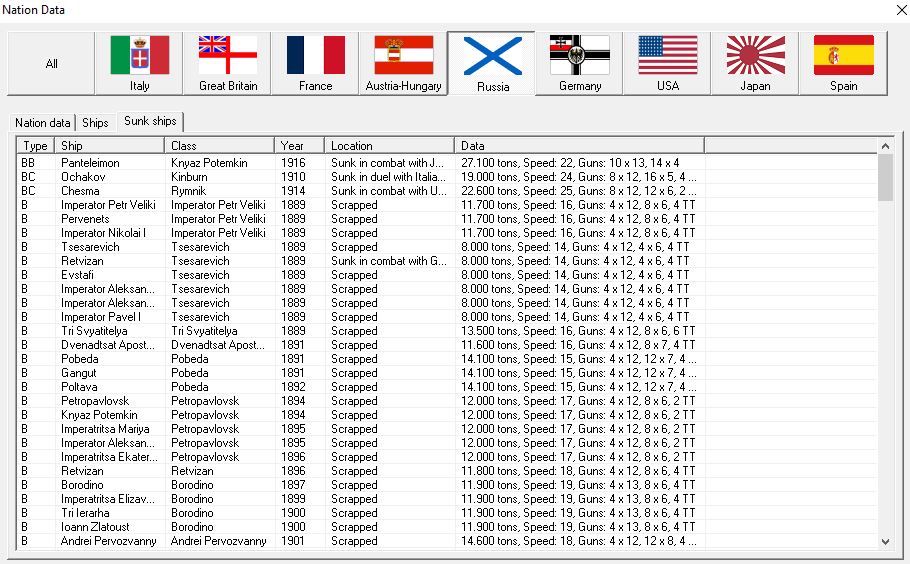This screenshot has height=564, width=910.
Task: Switch to the USA flag button
Action: pyautogui.click(x=667, y=63)
